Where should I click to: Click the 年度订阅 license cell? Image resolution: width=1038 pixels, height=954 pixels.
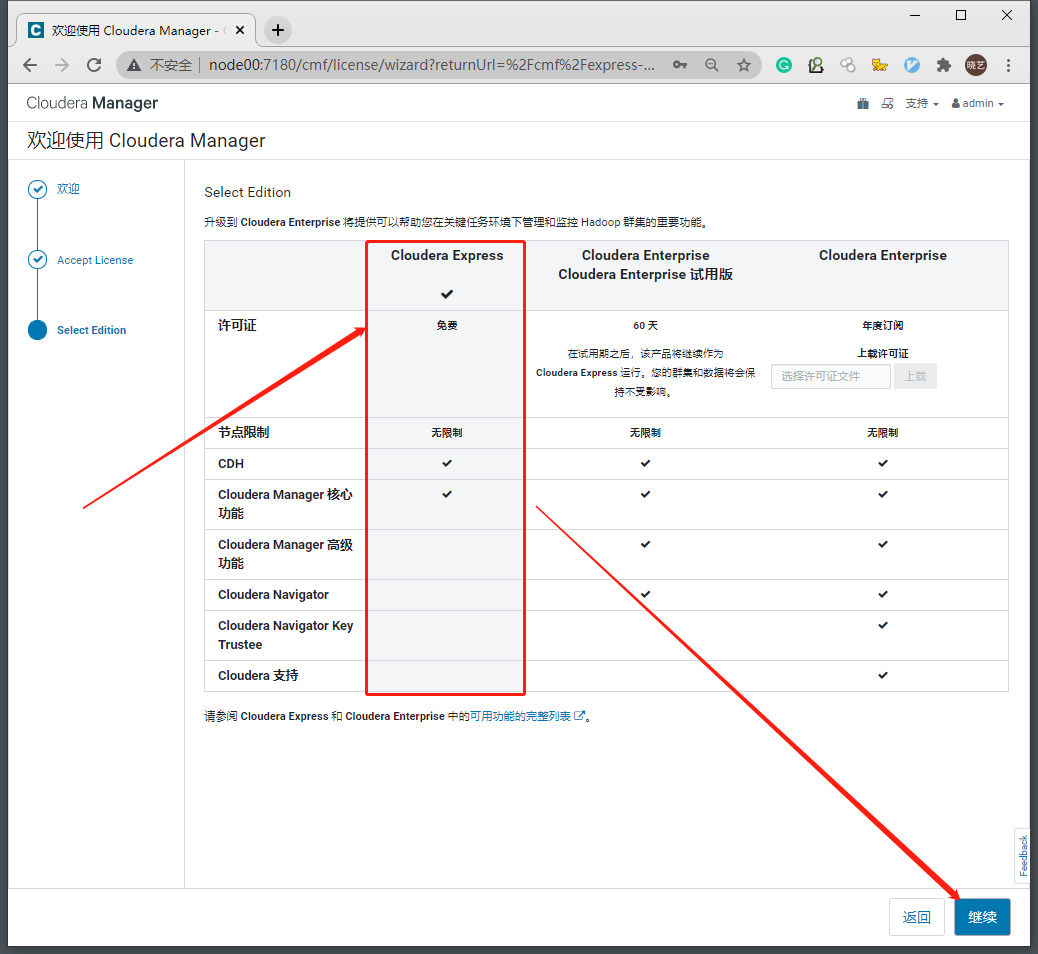pyautogui.click(x=882, y=325)
